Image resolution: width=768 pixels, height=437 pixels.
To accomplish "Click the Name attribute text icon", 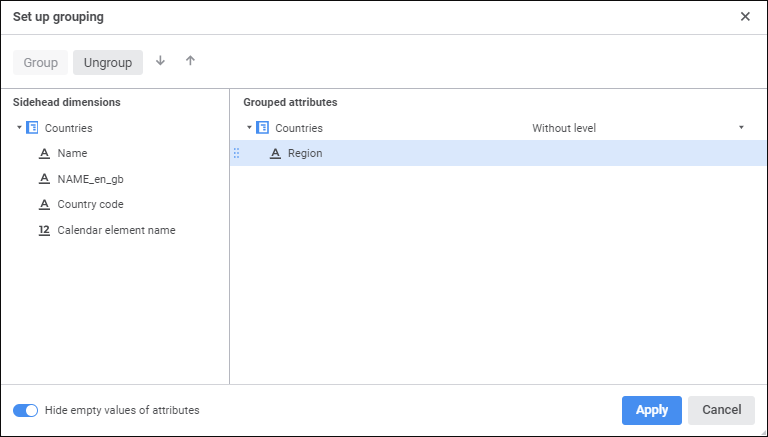I will click(44, 154).
